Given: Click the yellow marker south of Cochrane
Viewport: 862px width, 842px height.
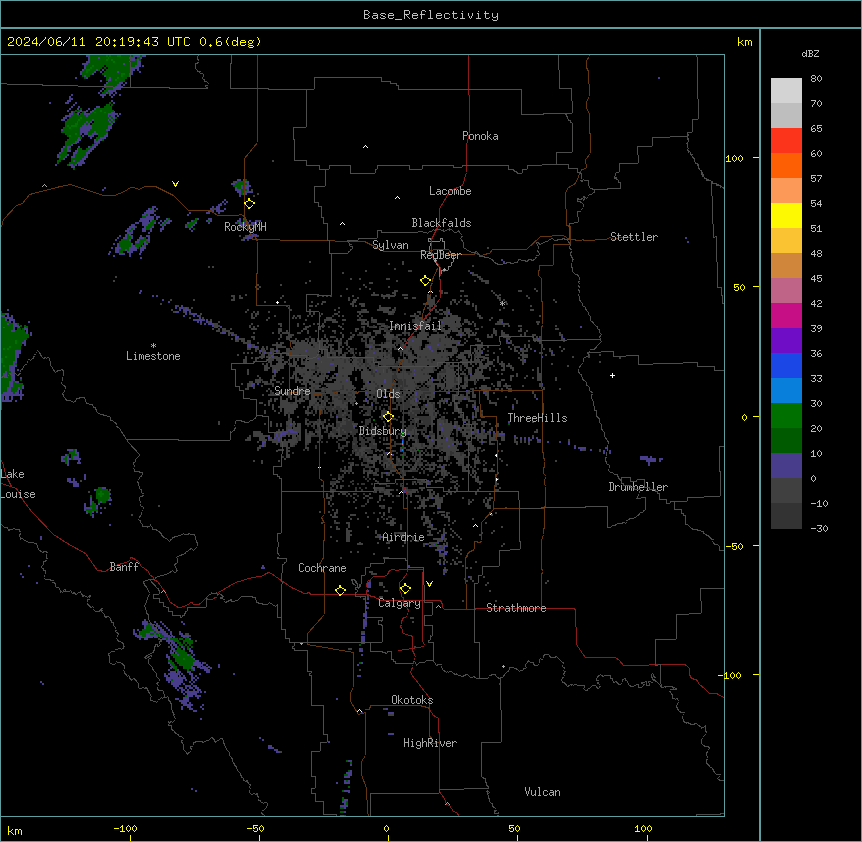Looking at the screenshot, I should [340, 590].
